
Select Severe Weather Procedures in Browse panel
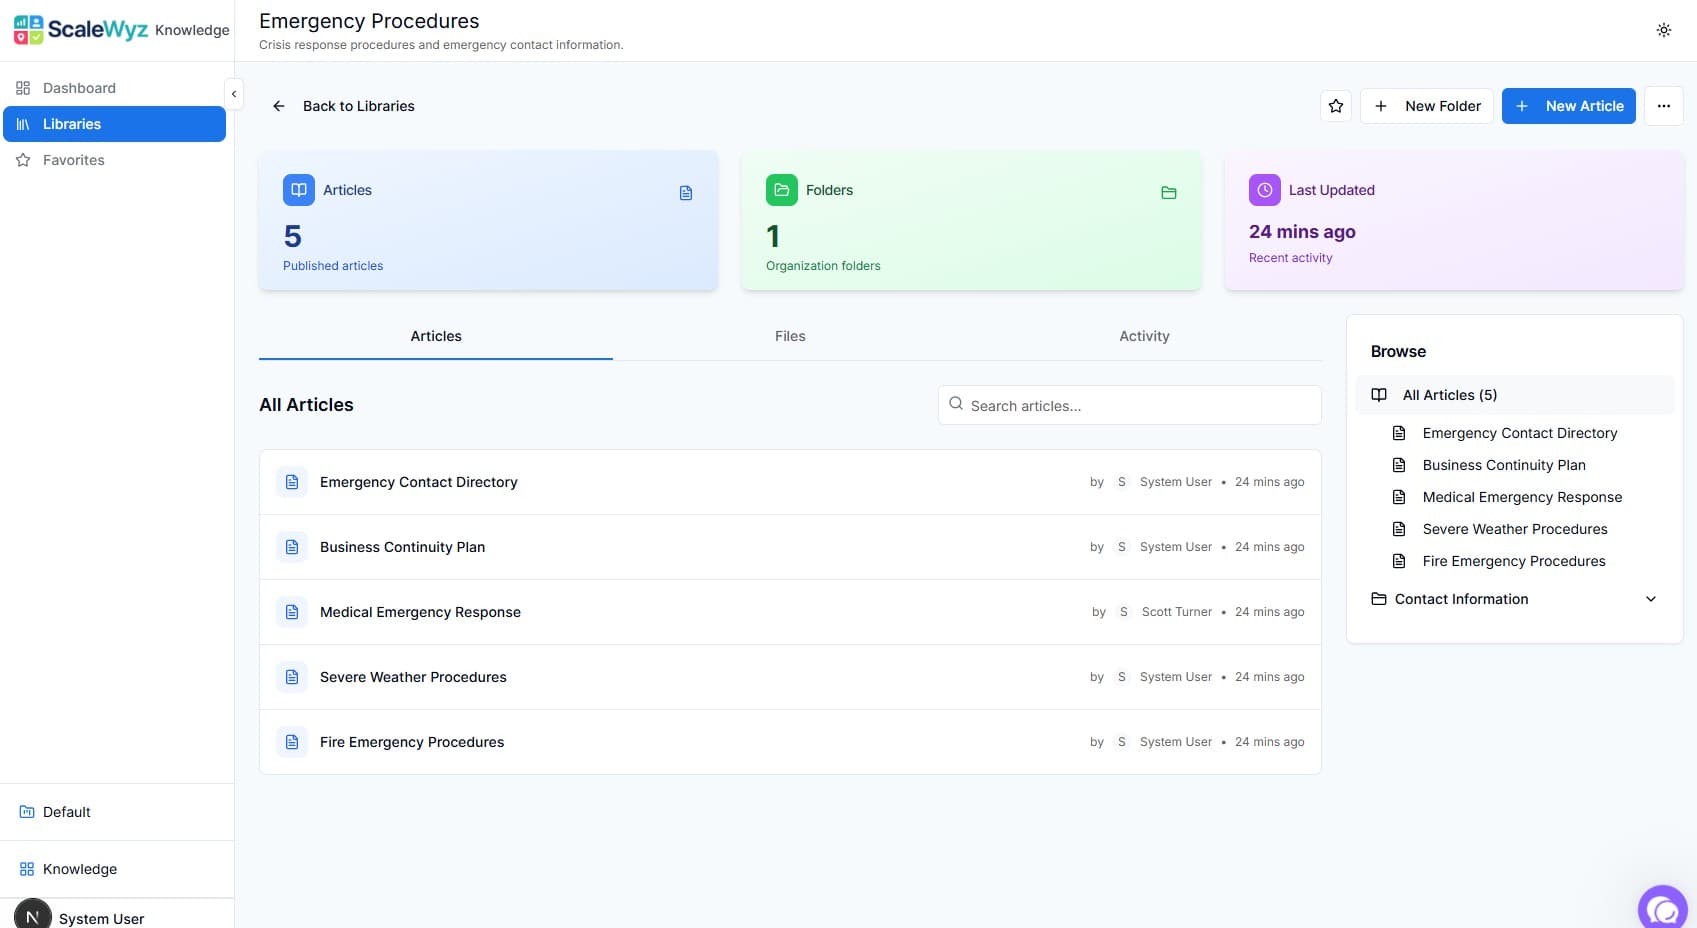[x=1514, y=529]
